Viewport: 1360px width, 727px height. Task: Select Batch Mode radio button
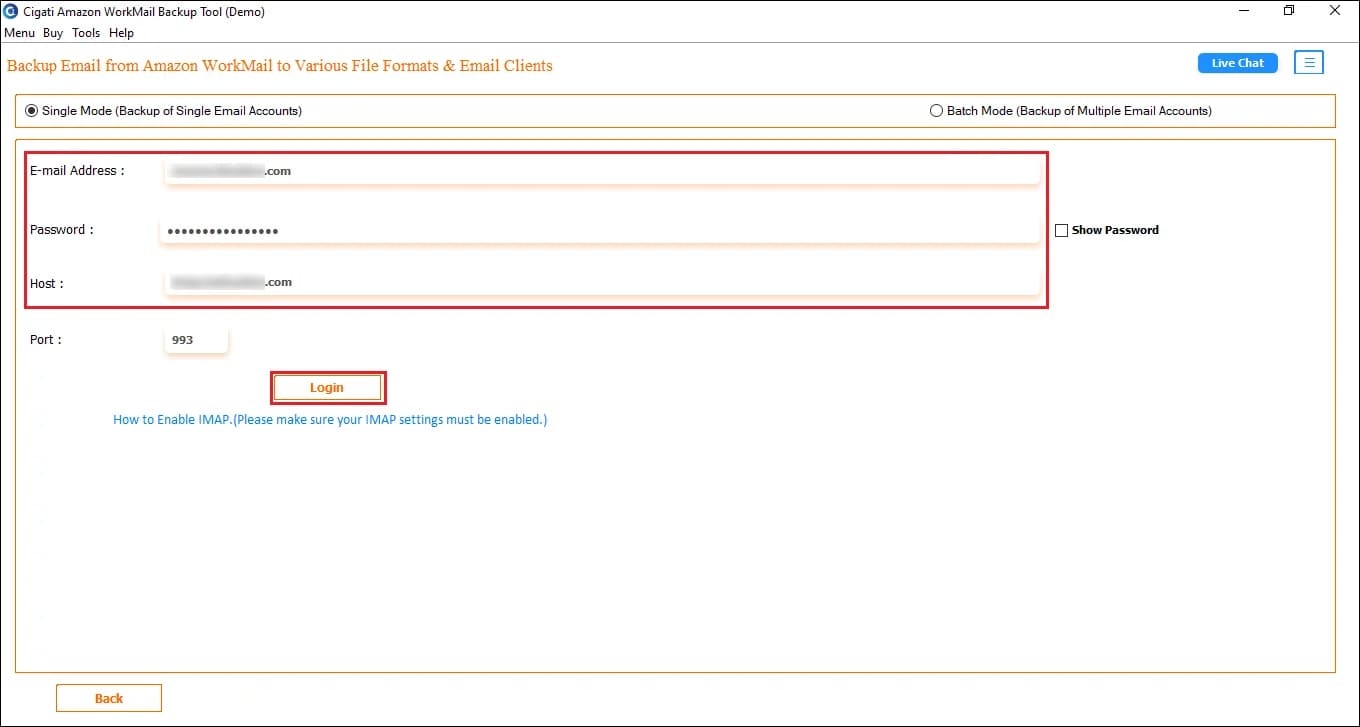[937, 111]
